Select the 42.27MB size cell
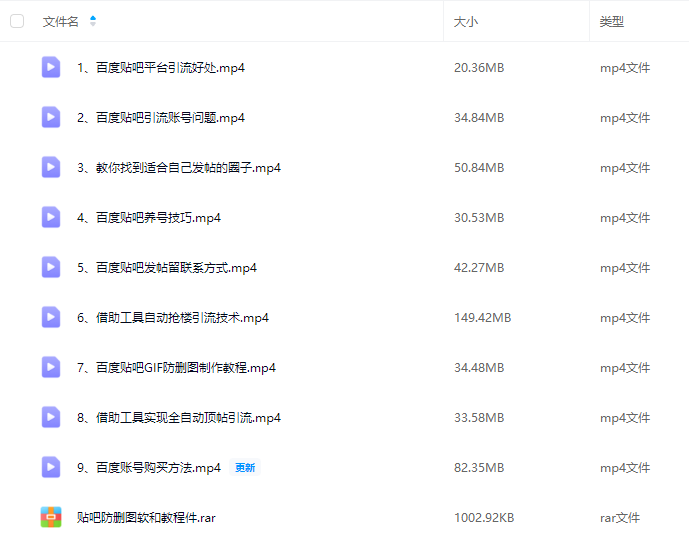Image resolution: width=689 pixels, height=549 pixels. [x=479, y=268]
